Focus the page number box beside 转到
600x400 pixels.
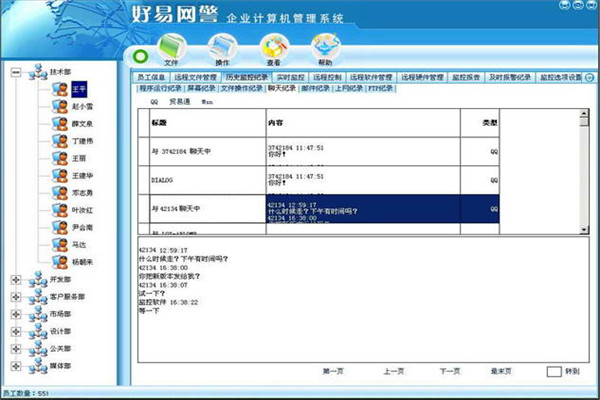[x=554, y=371]
